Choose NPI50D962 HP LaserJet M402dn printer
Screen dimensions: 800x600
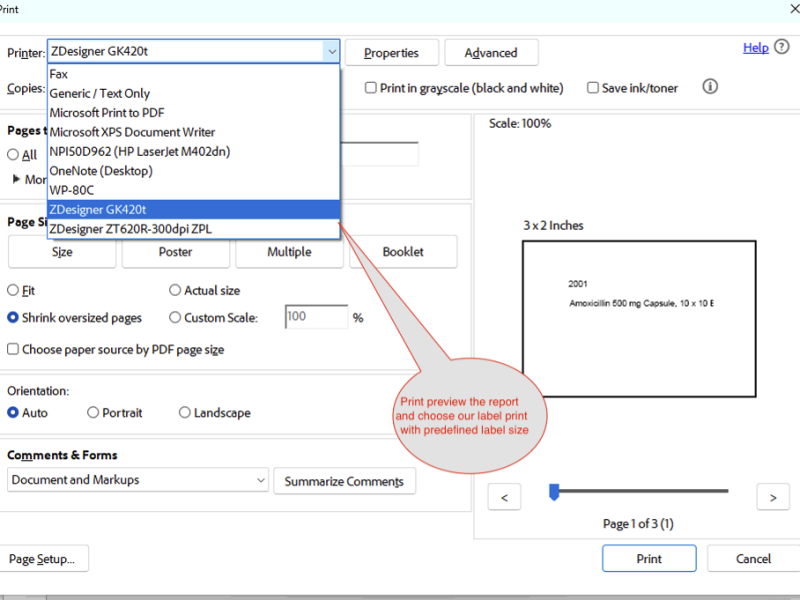click(193, 152)
